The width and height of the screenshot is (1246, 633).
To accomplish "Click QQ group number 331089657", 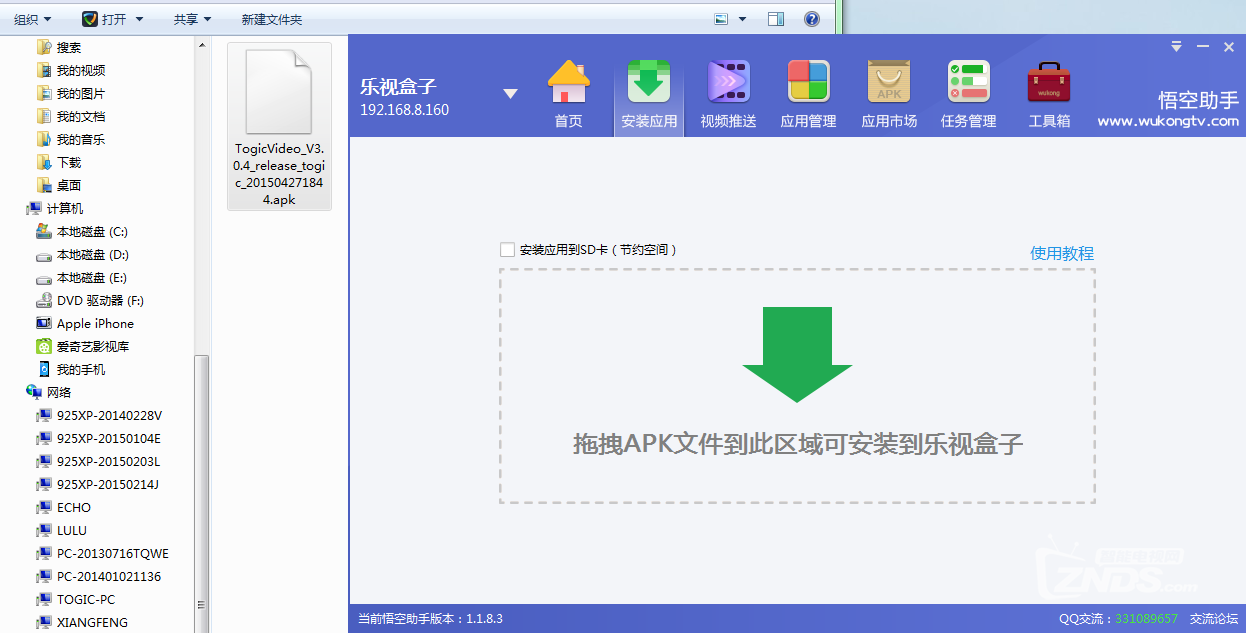I will [x=1146, y=619].
